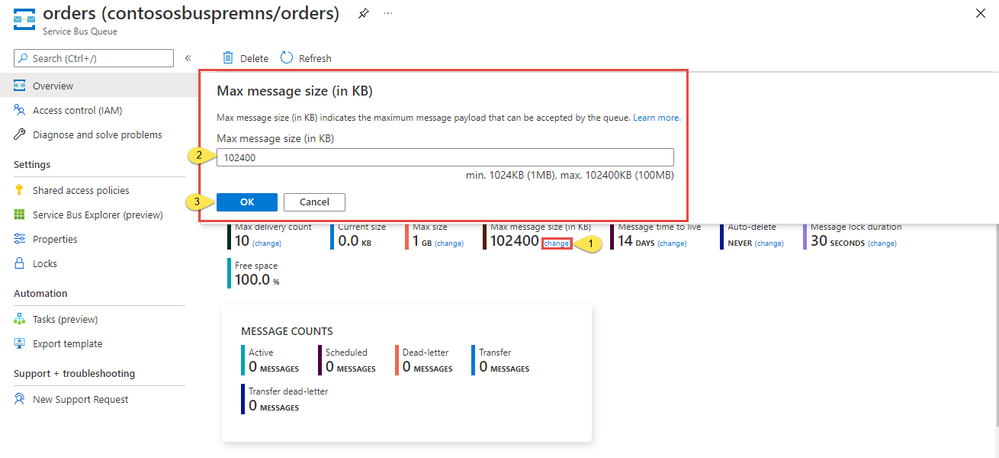Click the Learn more link in dialog
Screen dimensions: 999x458
coord(657,118)
